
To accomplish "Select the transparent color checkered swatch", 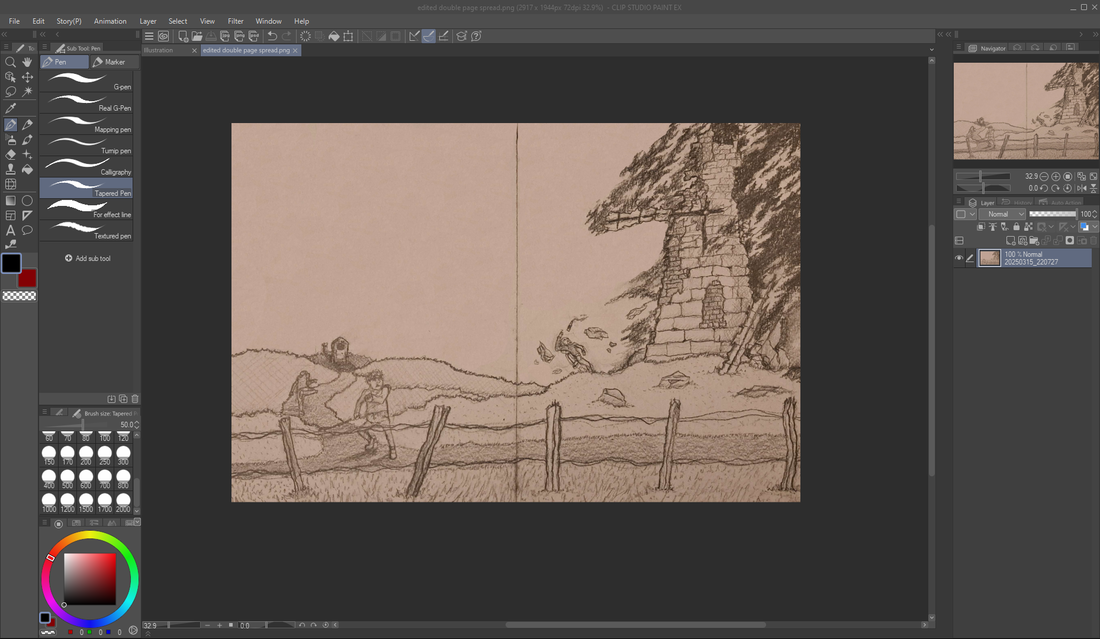I will click(19, 296).
